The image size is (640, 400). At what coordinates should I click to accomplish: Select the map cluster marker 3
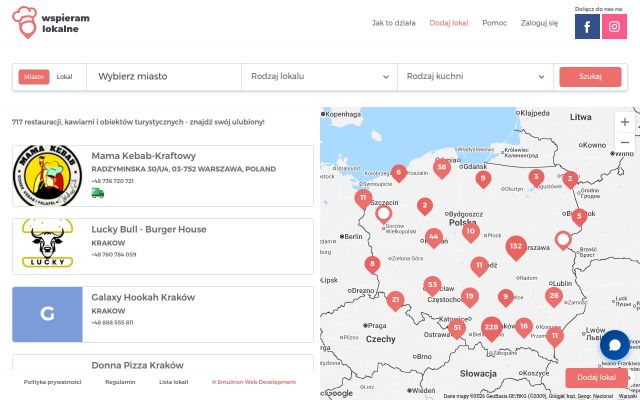tap(536, 178)
